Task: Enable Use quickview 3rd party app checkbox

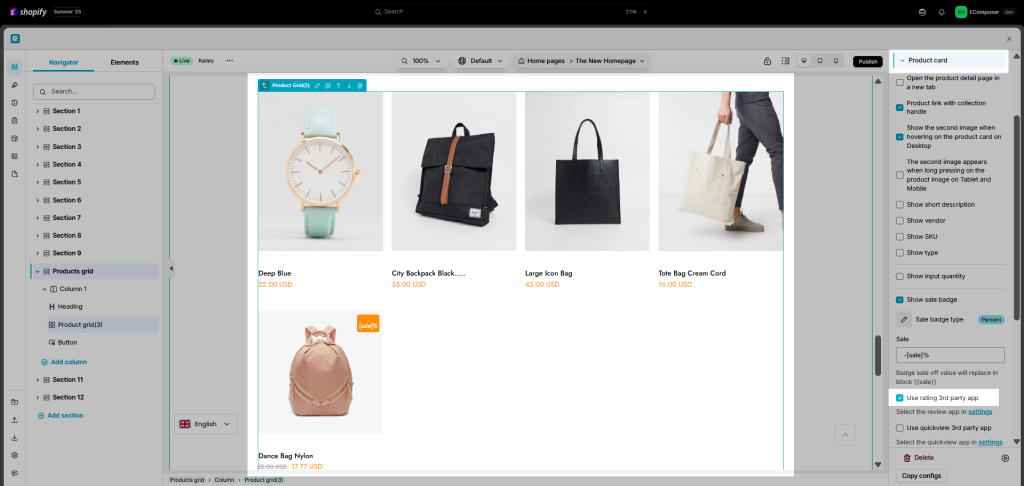Action: point(900,428)
